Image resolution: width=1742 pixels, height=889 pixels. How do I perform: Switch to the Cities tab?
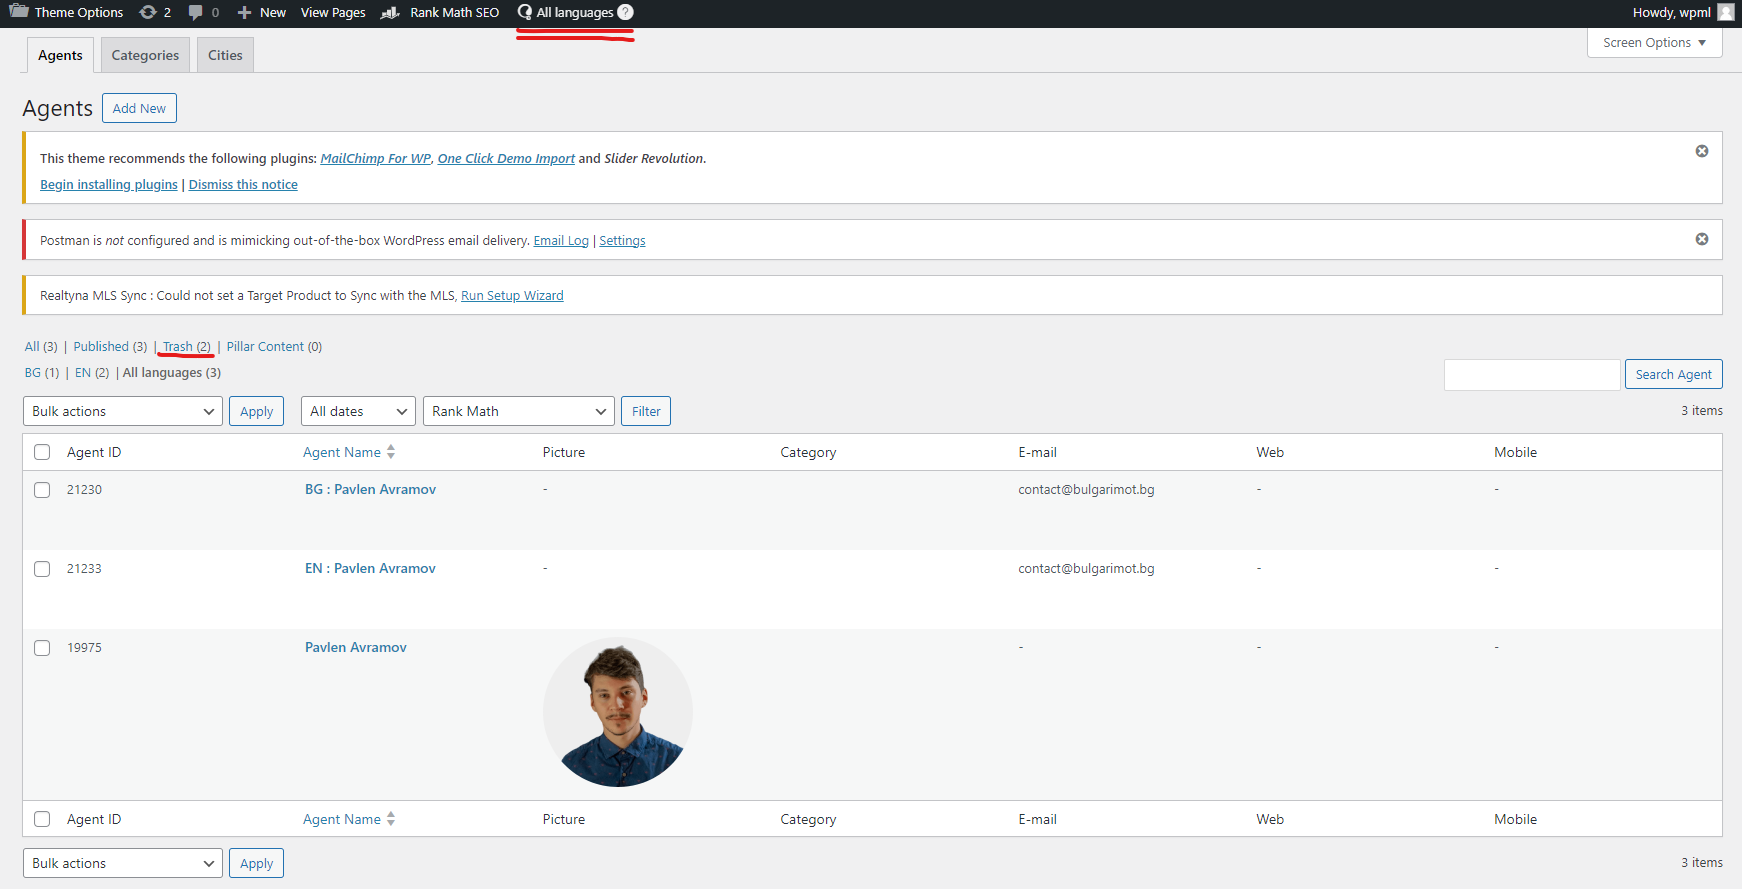[225, 55]
